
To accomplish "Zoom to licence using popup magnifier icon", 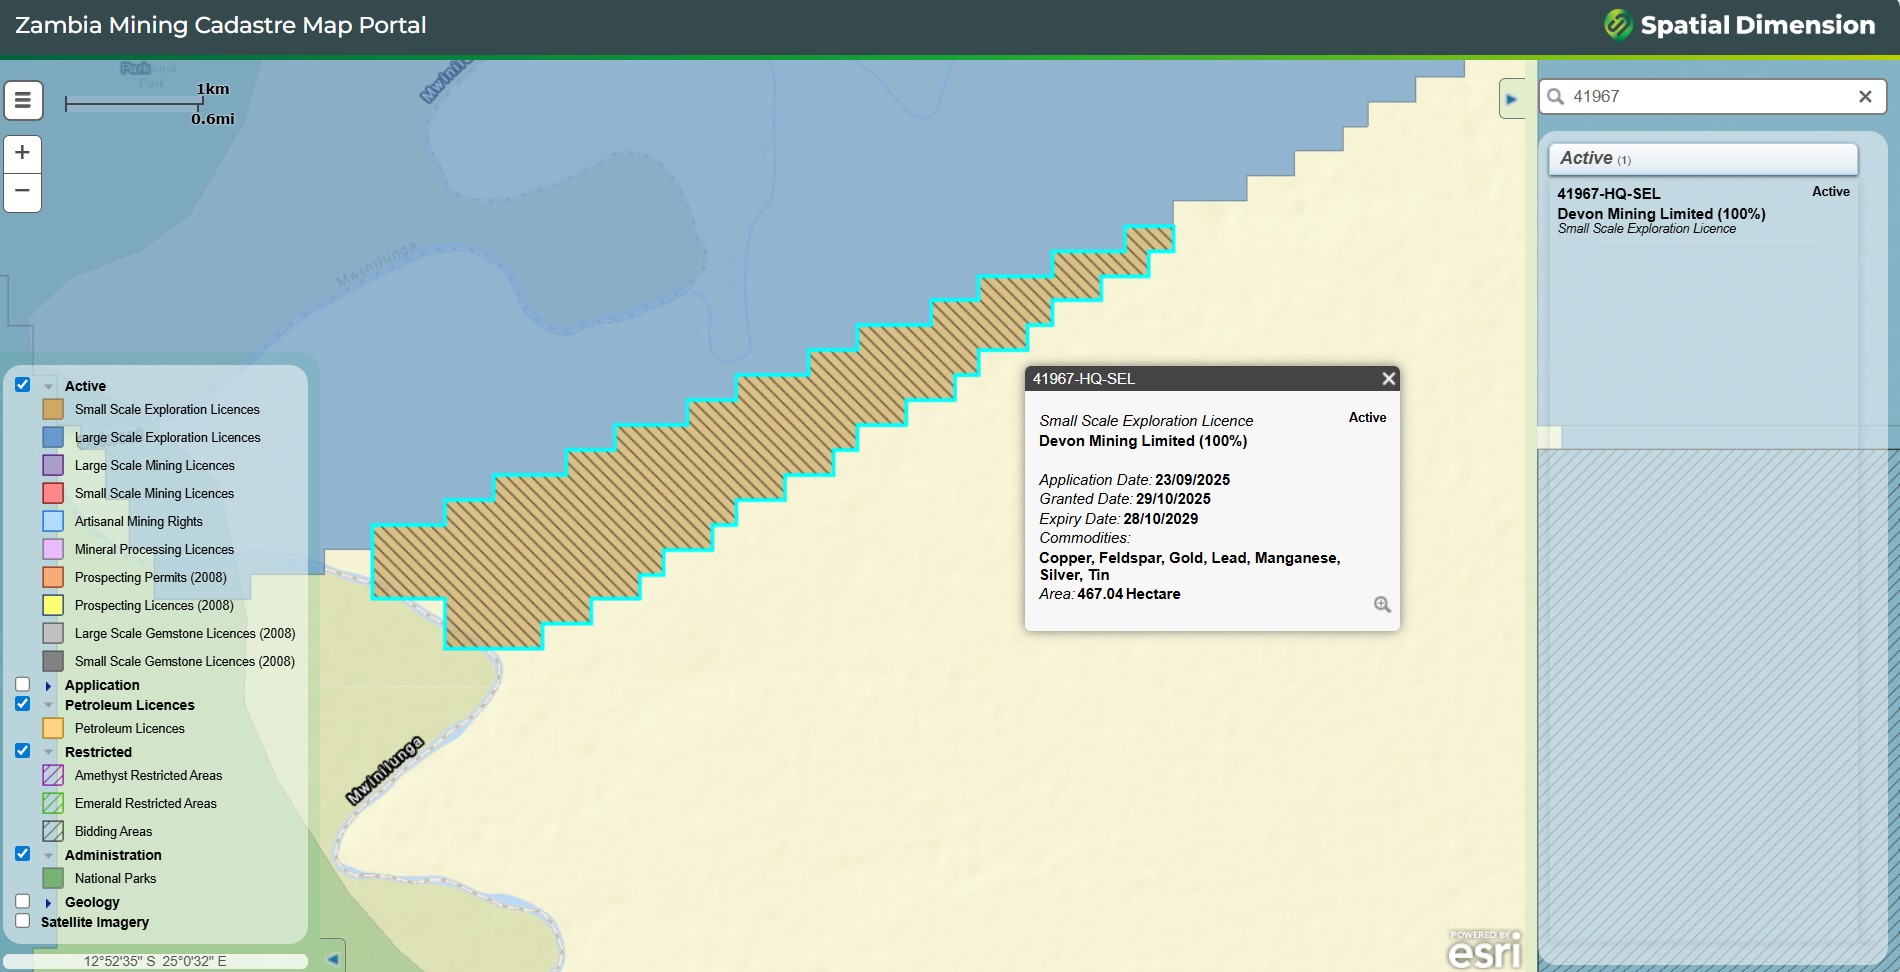I will (x=1382, y=604).
